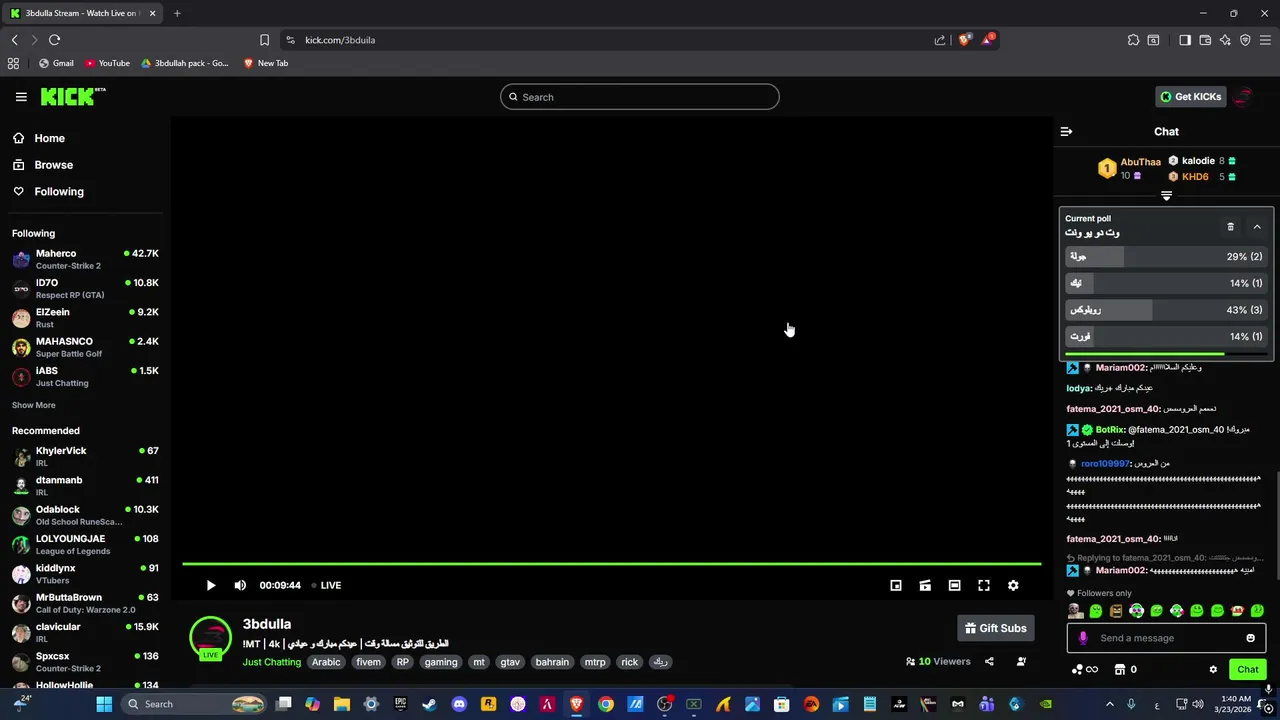Collapse the chat panel arrow icon
Screen dimensions: 1280x720
pos(1066,131)
